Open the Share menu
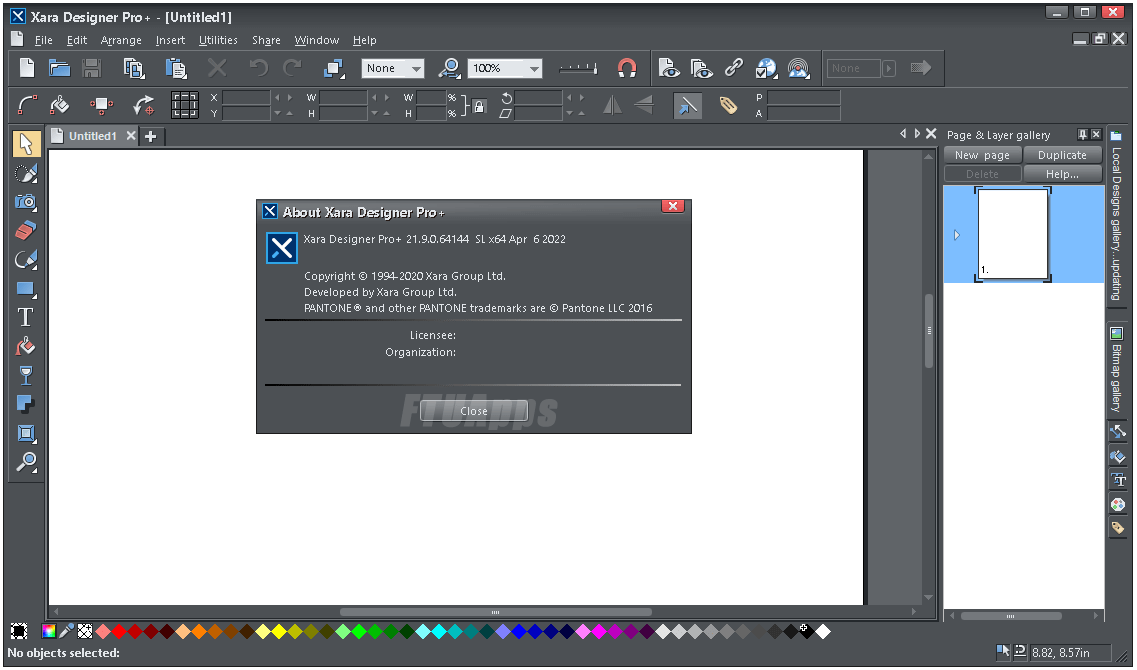1137x670 pixels. click(x=266, y=40)
